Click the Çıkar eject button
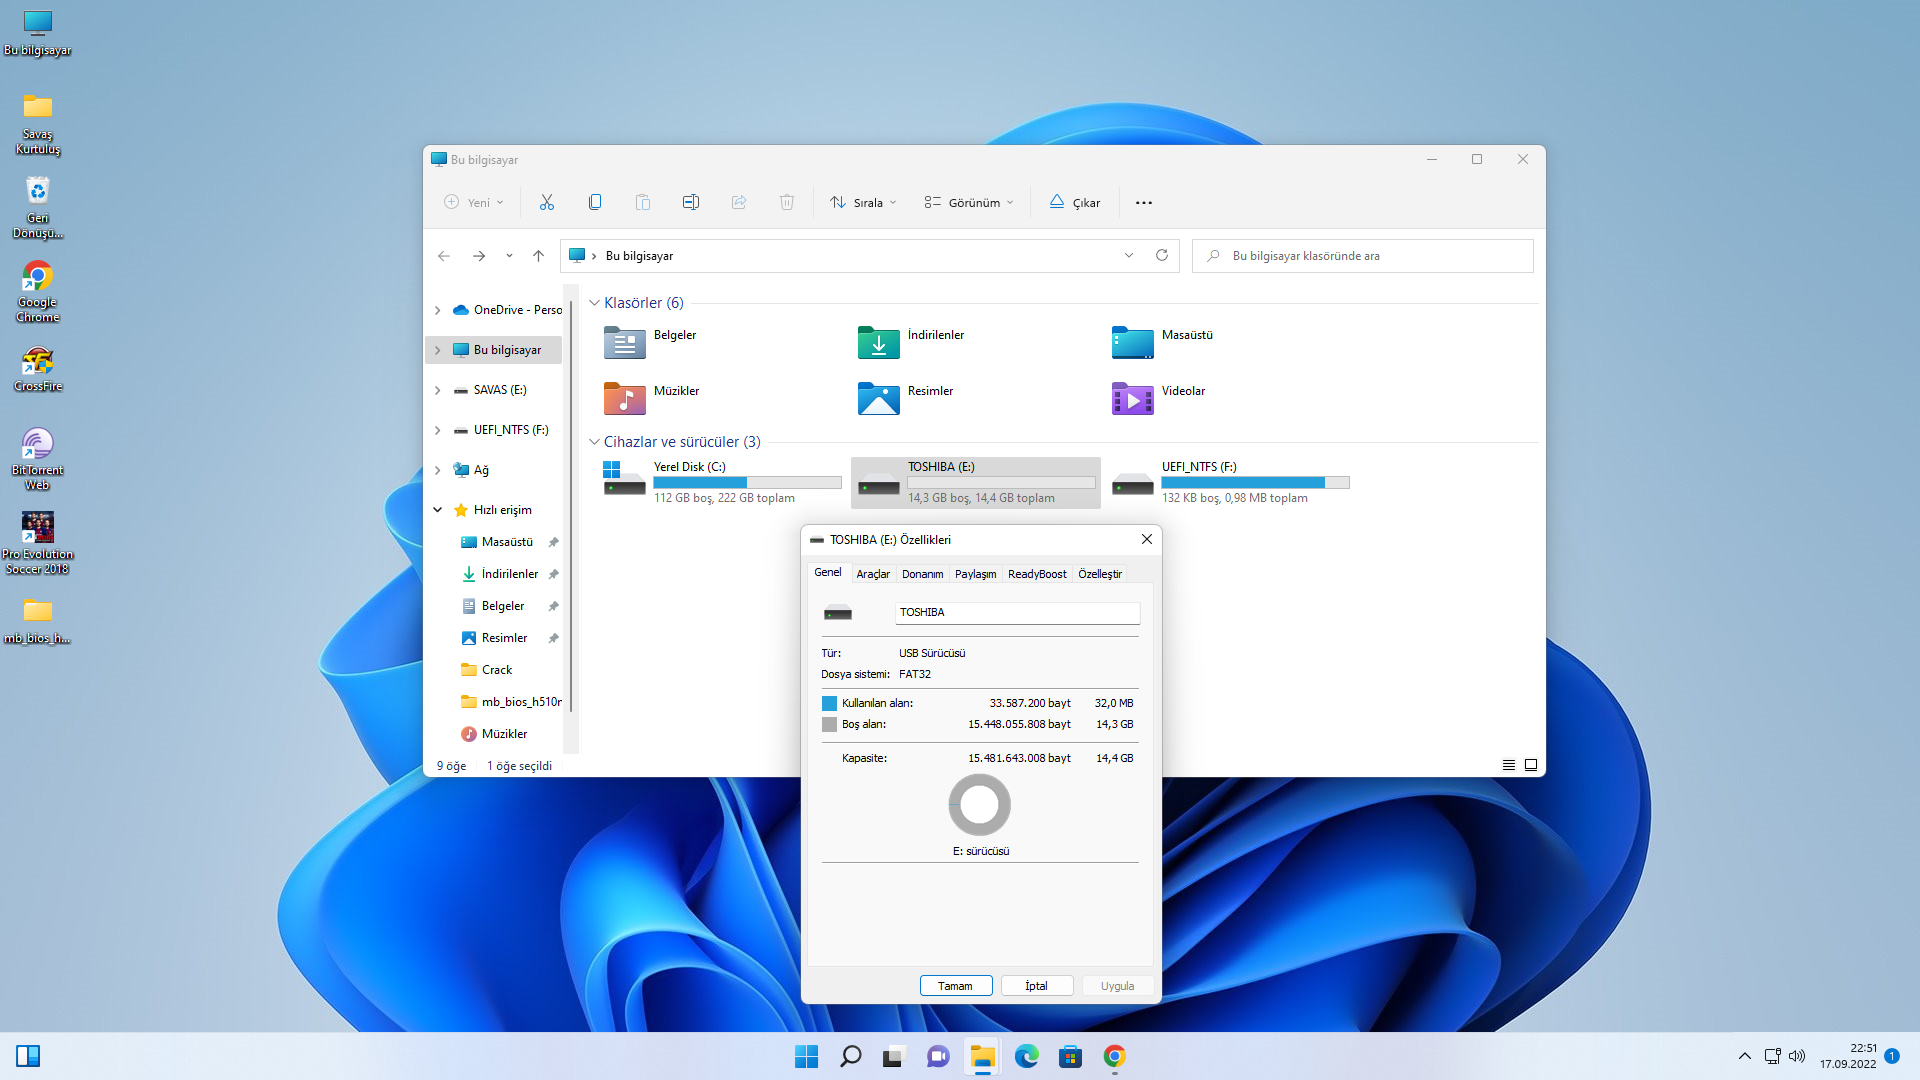1920x1080 pixels. [1075, 202]
